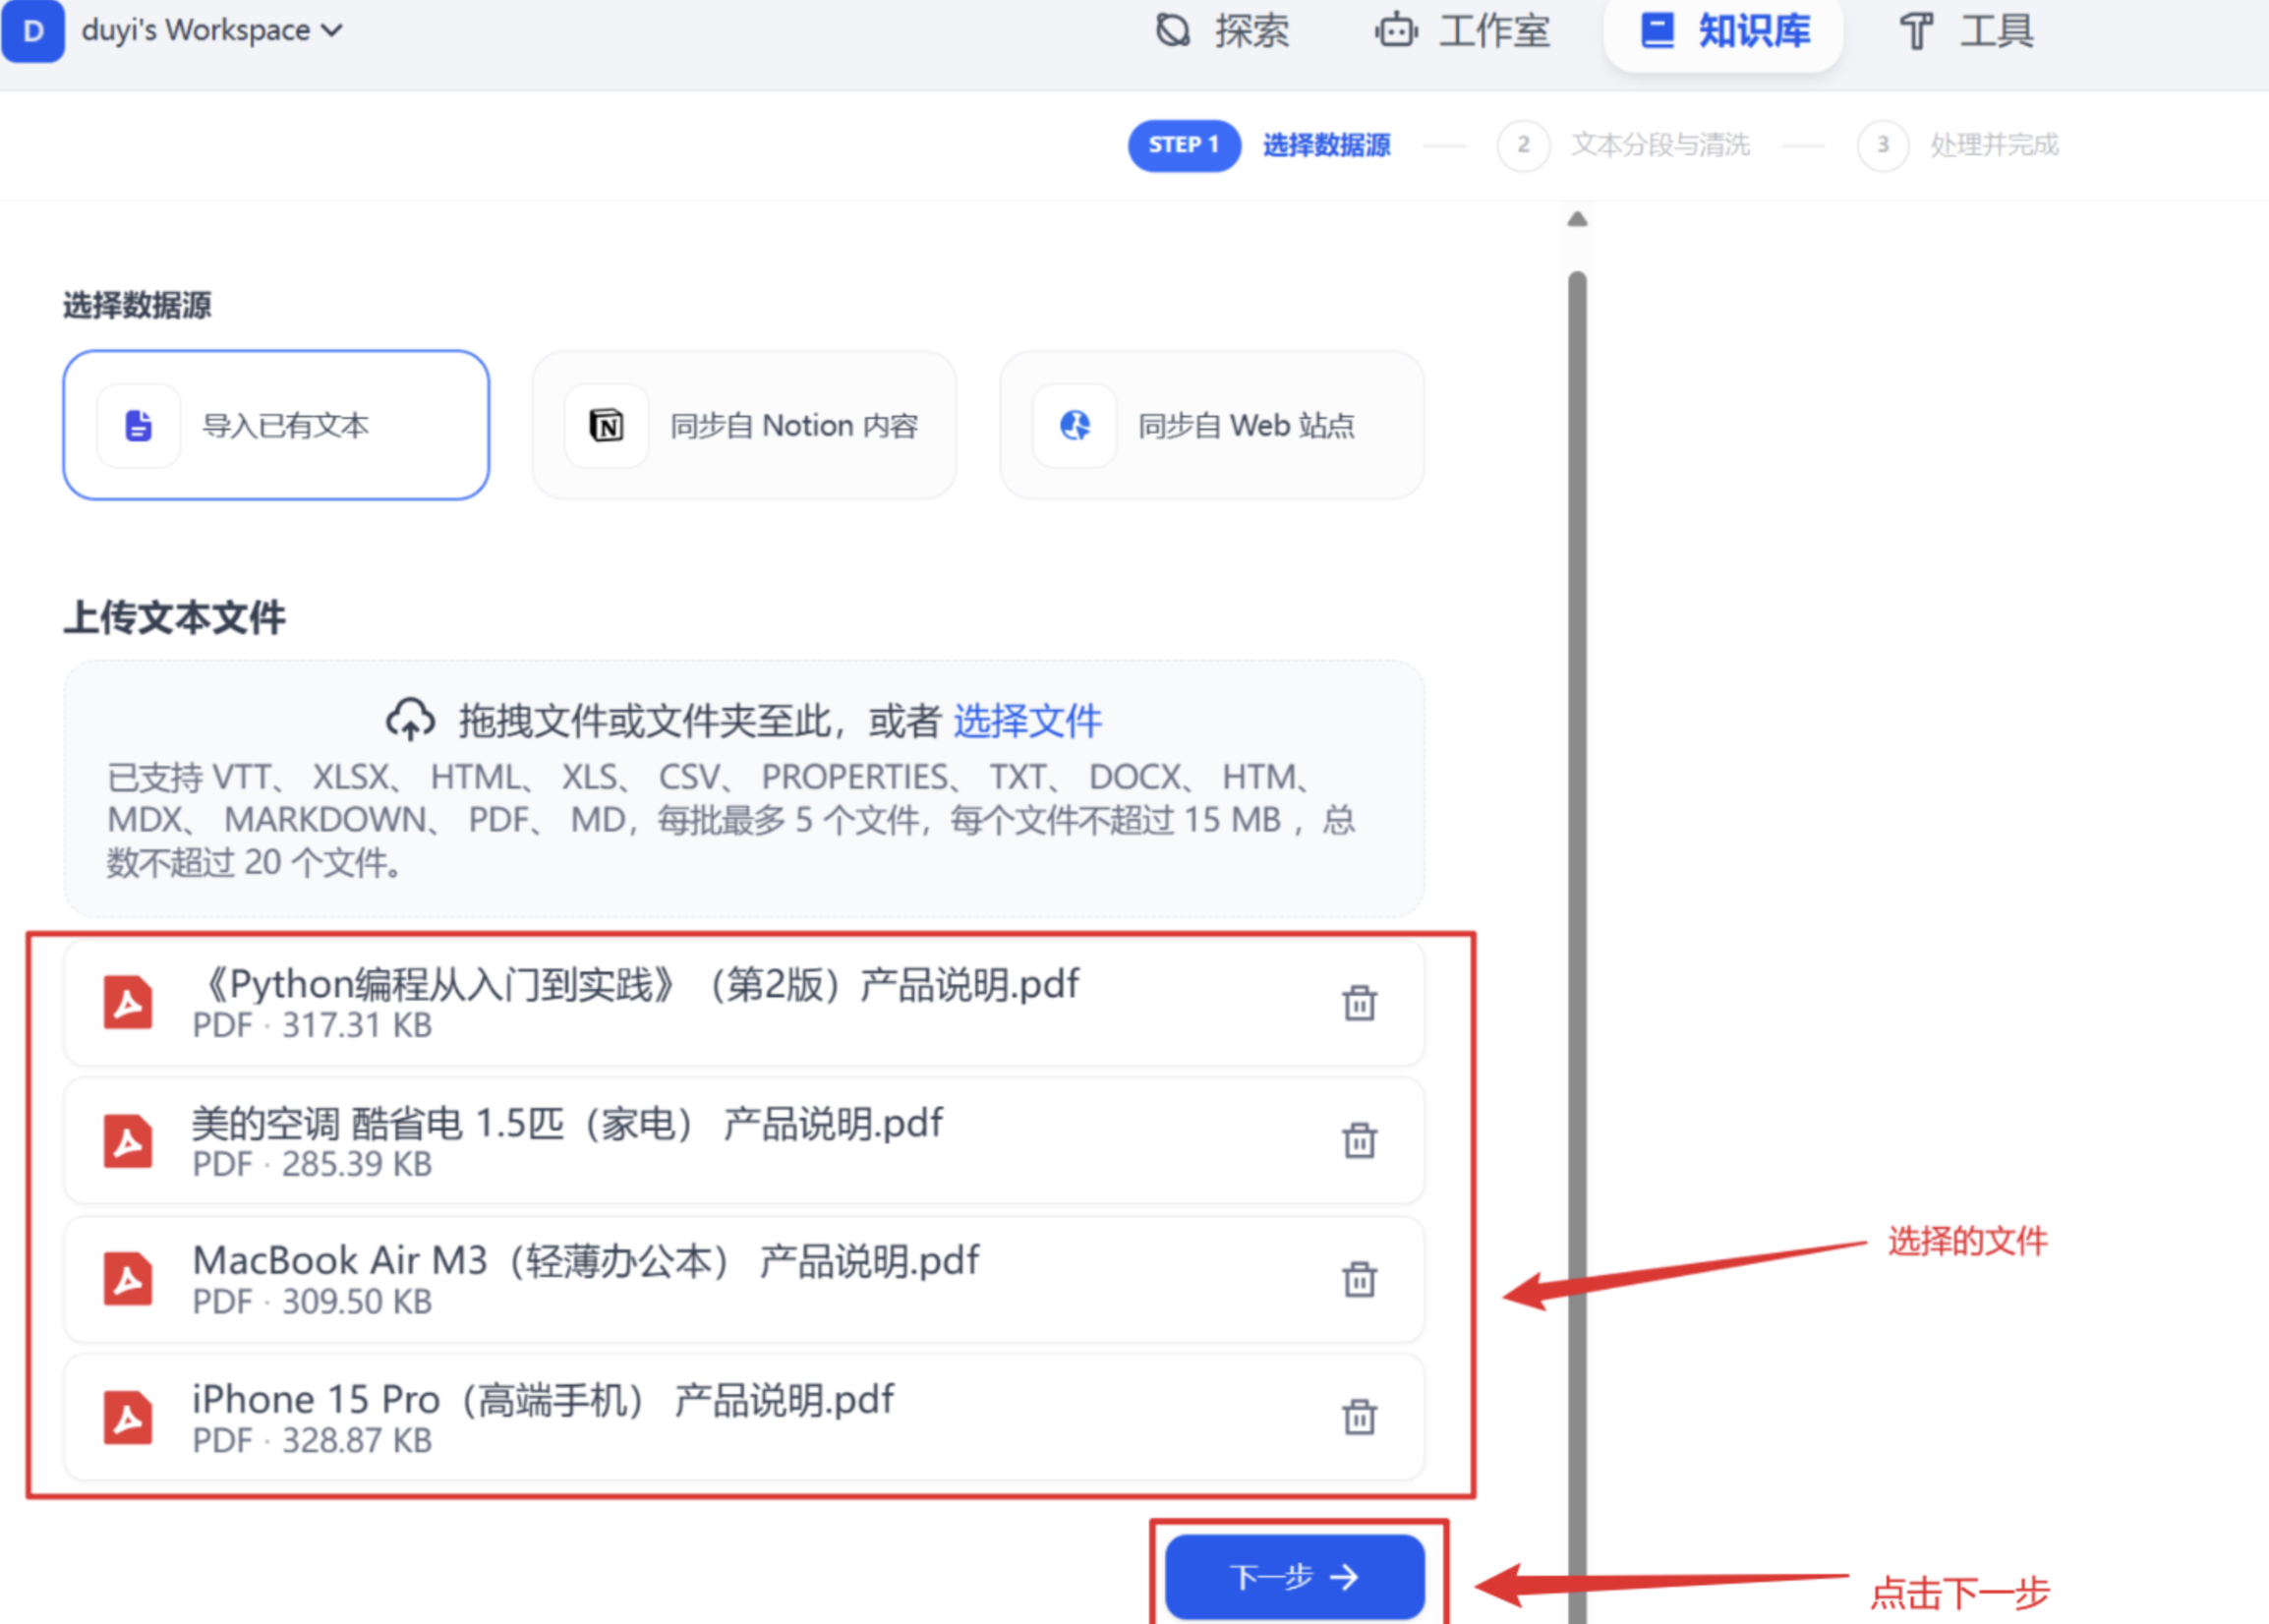
Task: Click the blue D workspace avatar
Action: pyautogui.click(x=32, y=31)
